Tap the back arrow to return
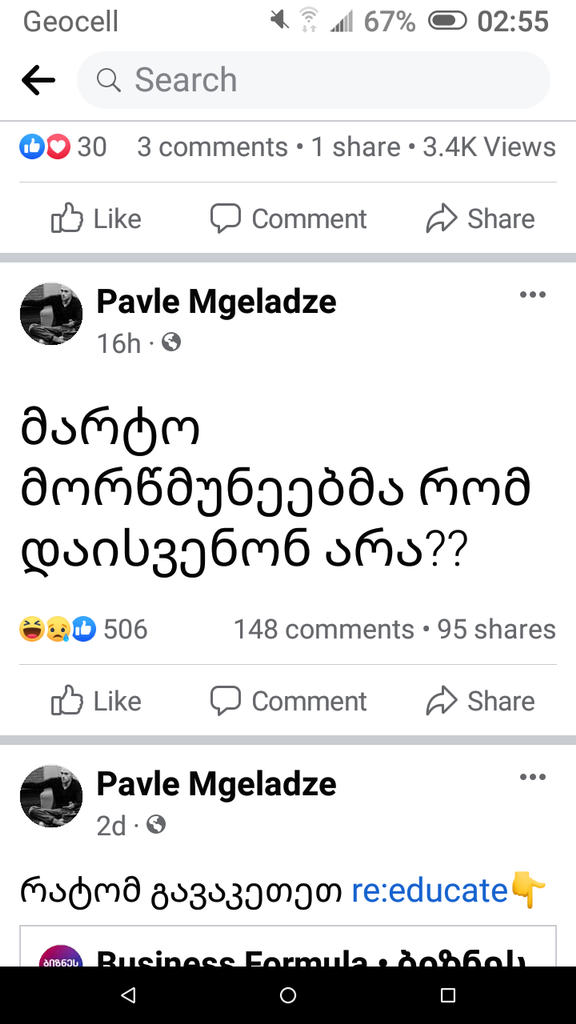Viewport: 576px width, 1024px height. pos(38,80)
